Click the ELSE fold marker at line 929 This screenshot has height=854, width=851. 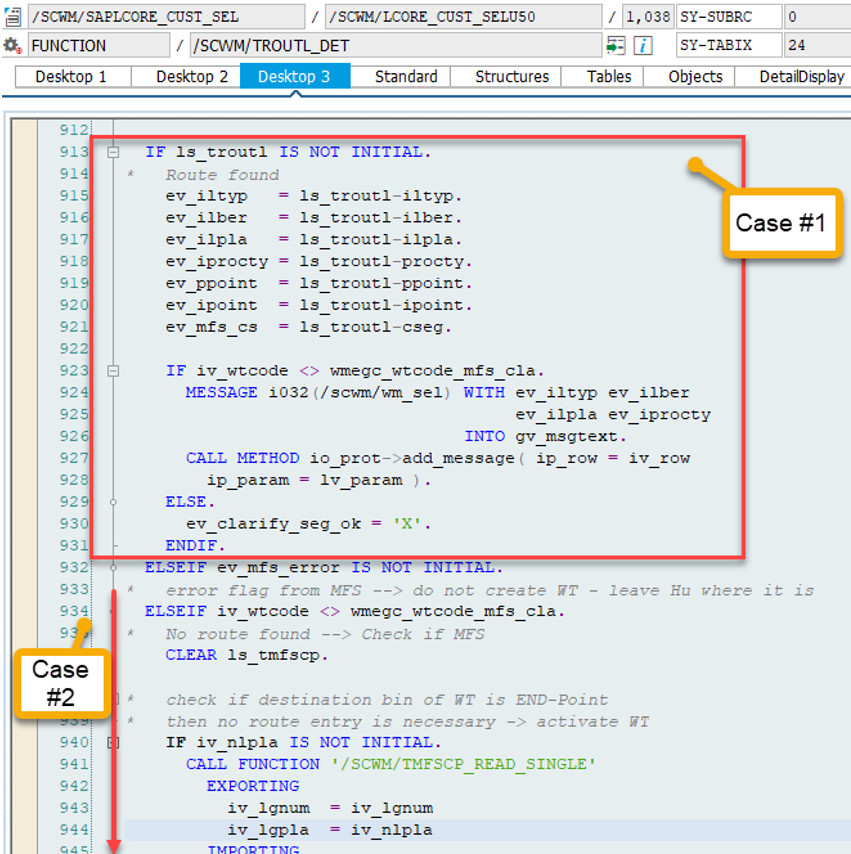(x=113, y=502)
